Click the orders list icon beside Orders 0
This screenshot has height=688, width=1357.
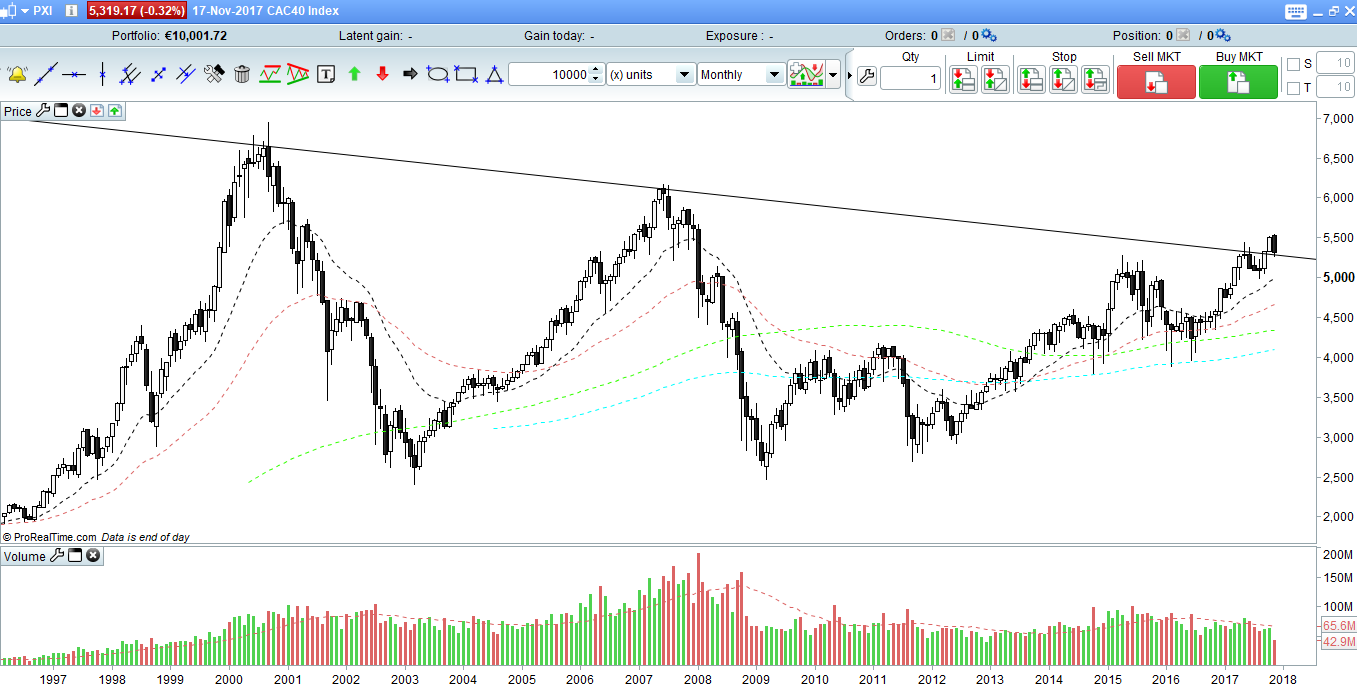pos(949,36)
